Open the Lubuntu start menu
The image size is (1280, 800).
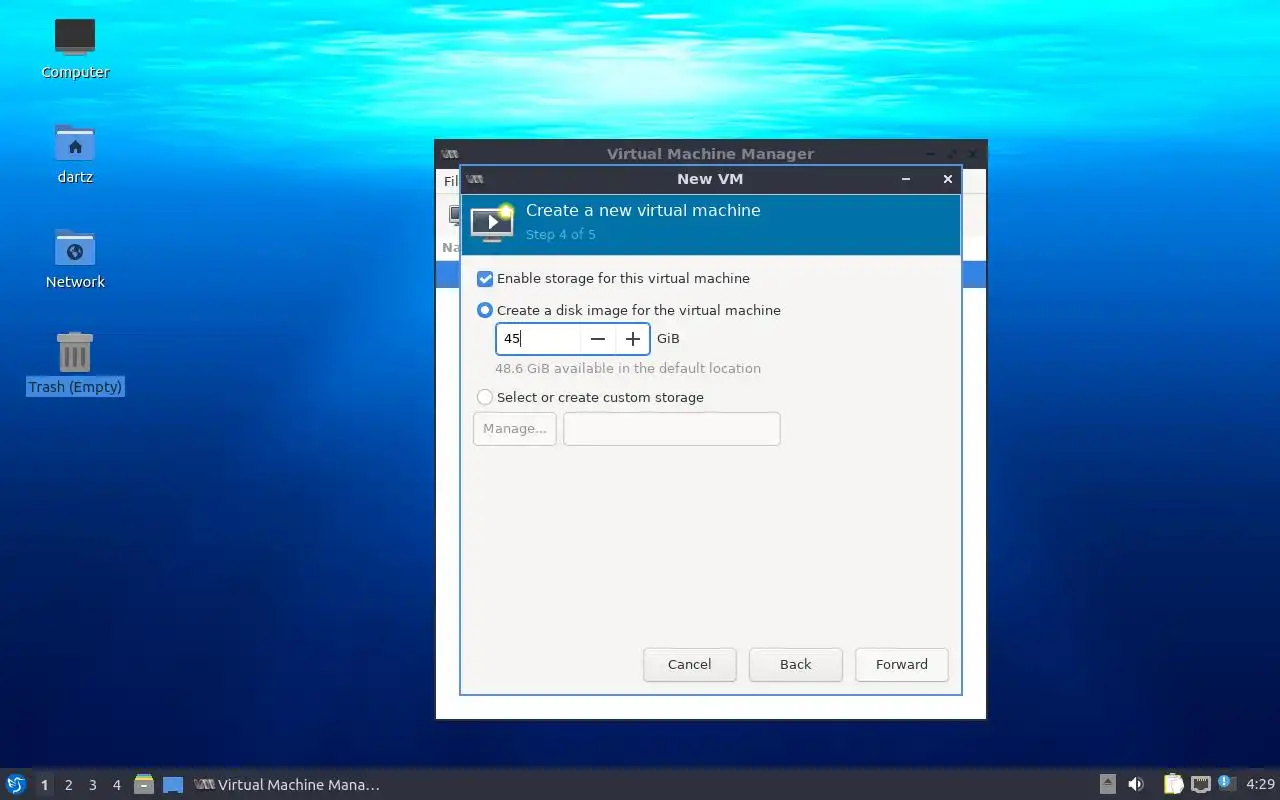pos(16,785)
